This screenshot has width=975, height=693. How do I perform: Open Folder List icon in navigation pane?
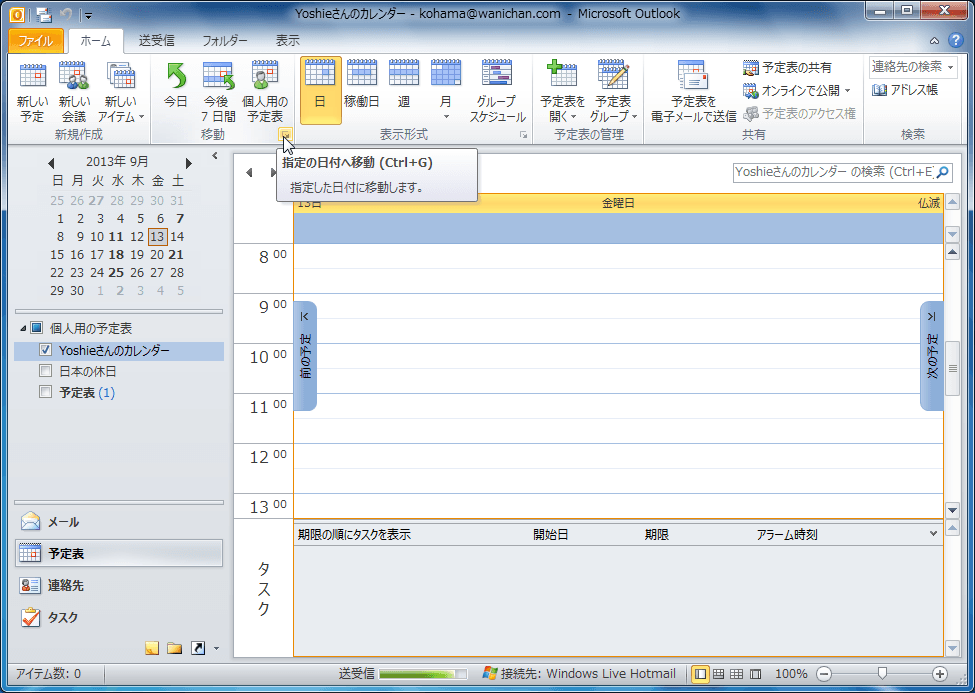coord(175,649)
